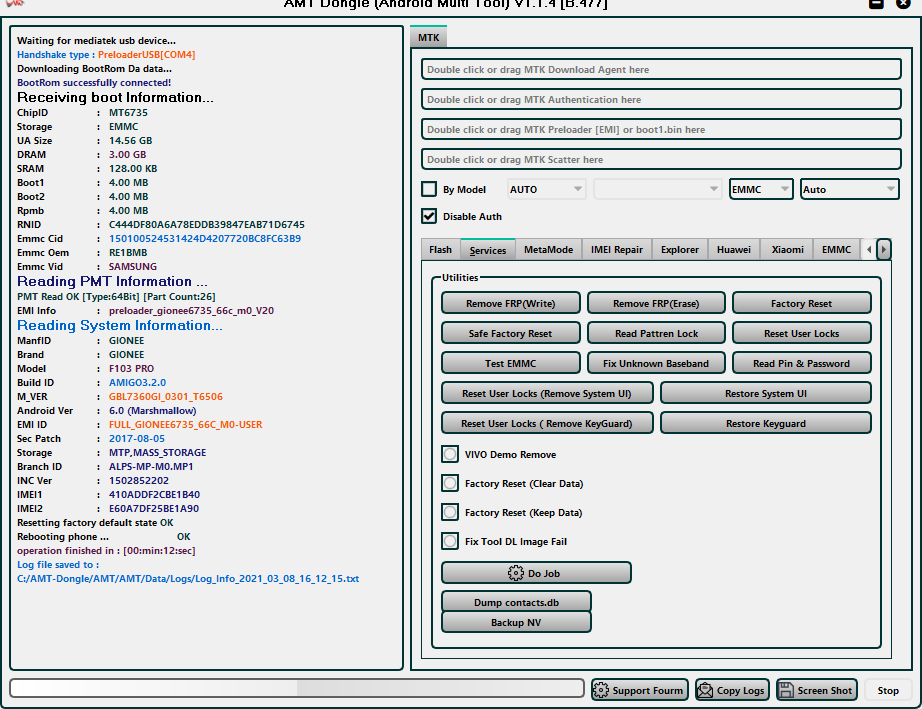922x709 pixels.
Task: Select Fix Tool DL Image Fail option
Action: [x=450, y=541]
